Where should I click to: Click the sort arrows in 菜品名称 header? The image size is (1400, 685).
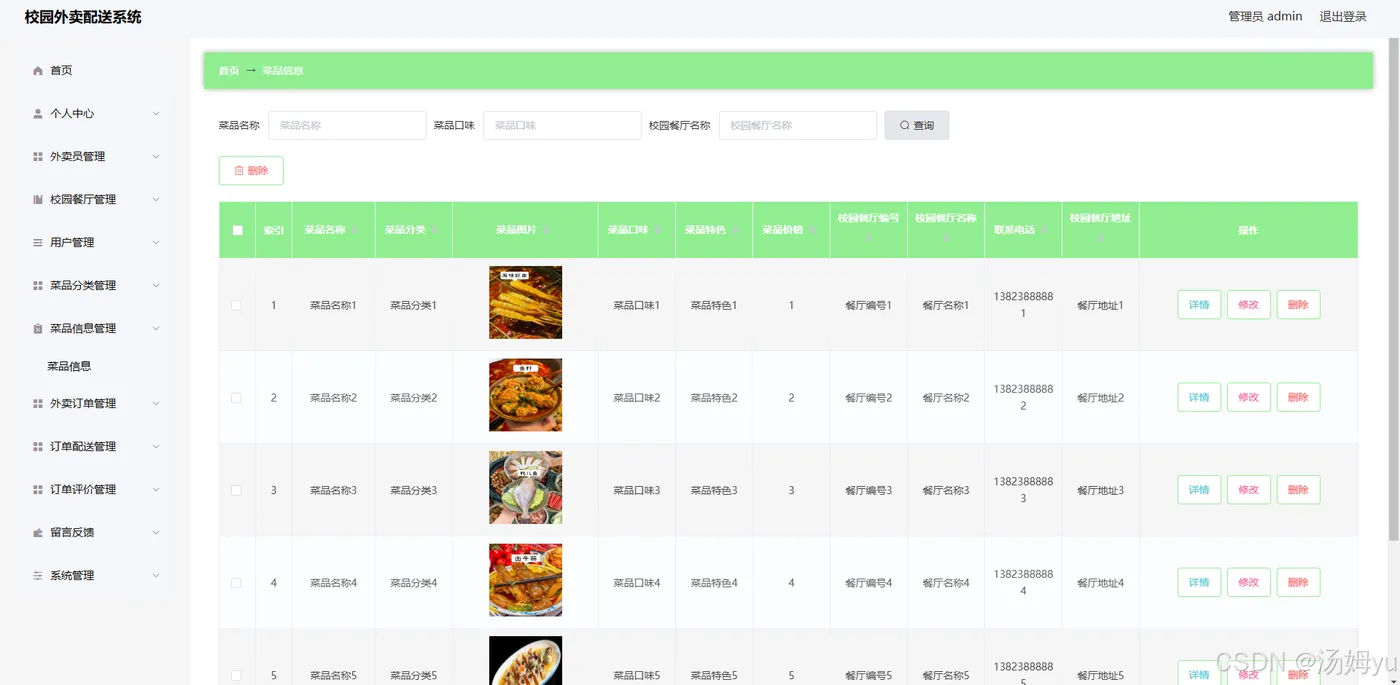point(355,230)
